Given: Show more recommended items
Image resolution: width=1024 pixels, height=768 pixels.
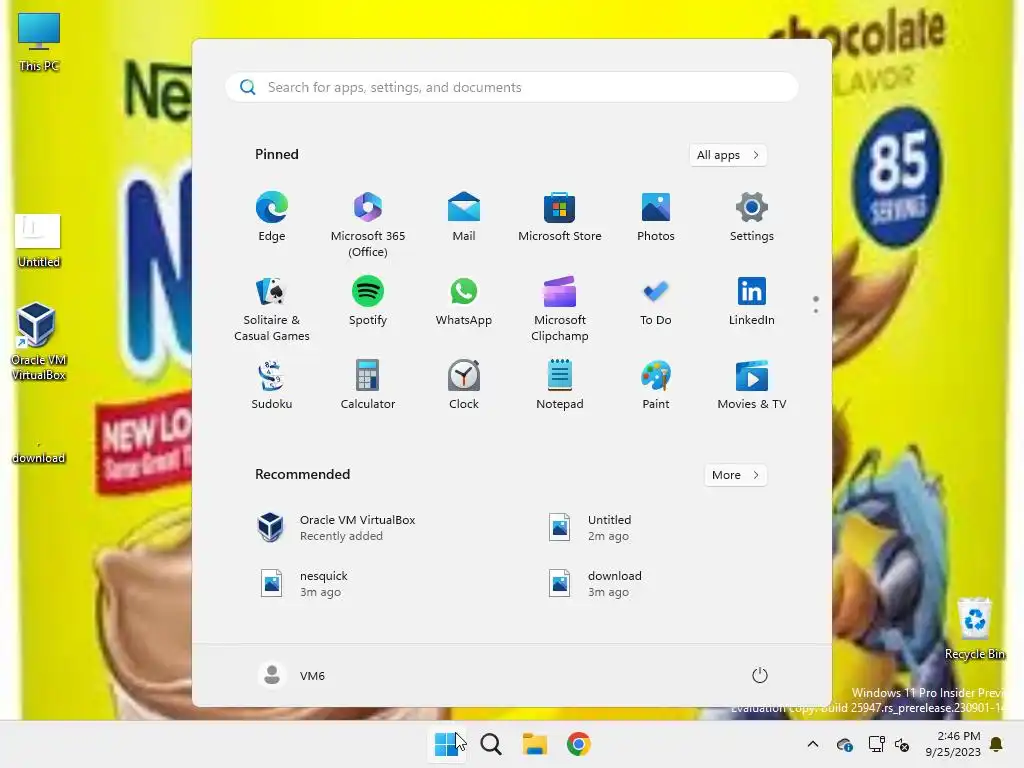Looking at the screenshot, I should 736,475.
